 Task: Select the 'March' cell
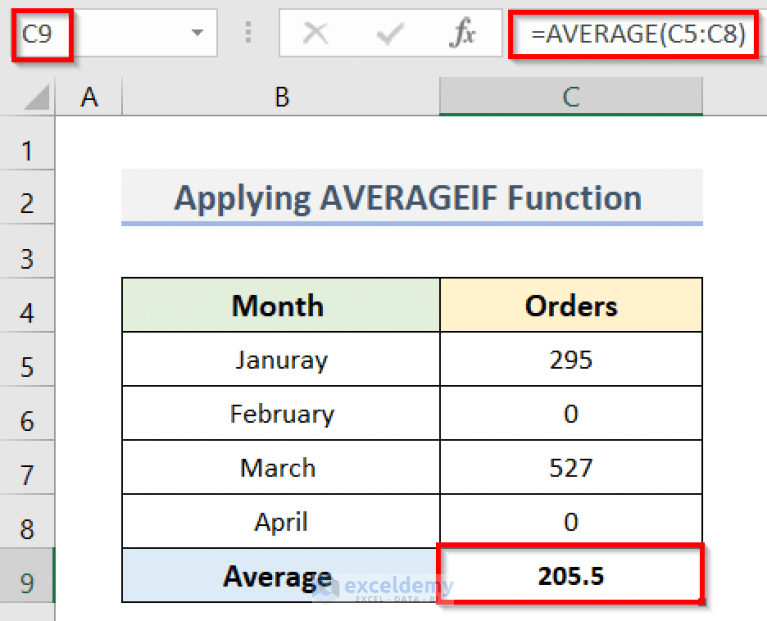[x=281, y=467]
